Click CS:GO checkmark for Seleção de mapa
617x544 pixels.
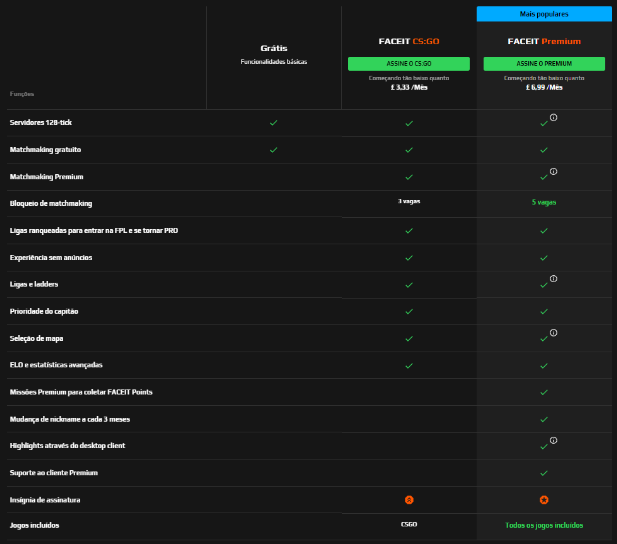pyautogui.click(x=409, y=339)
